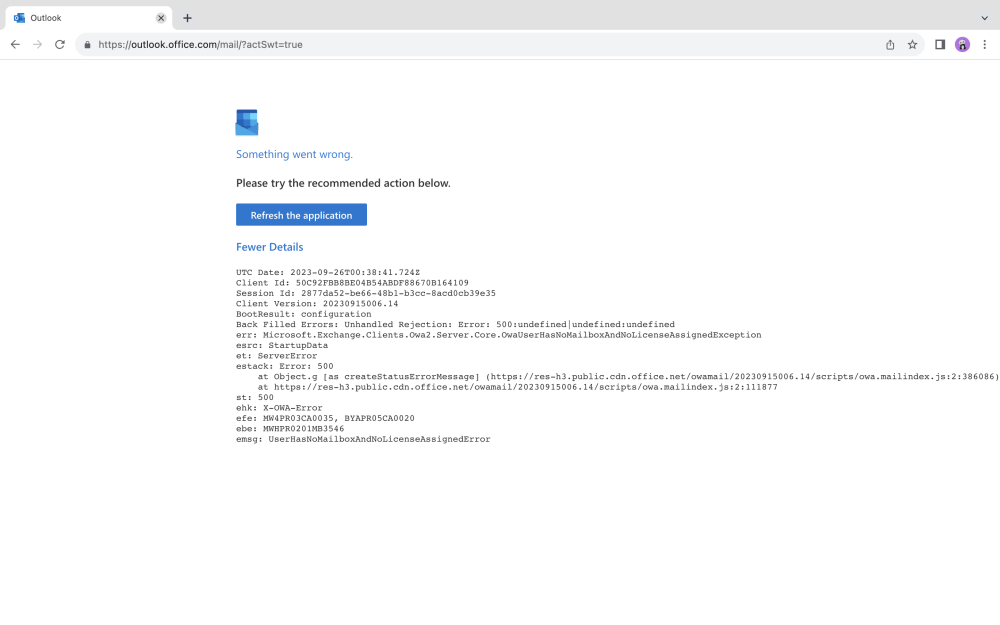This screenshot has height=625, width=1000.
Task: Expand the tab search chevron
Action: point(984,18)
